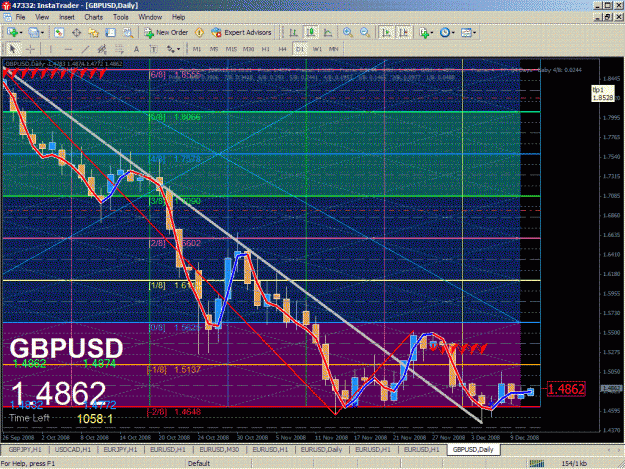625x469 pixels.
Task: Switch timeframe to H4
Action: [283, 49]
